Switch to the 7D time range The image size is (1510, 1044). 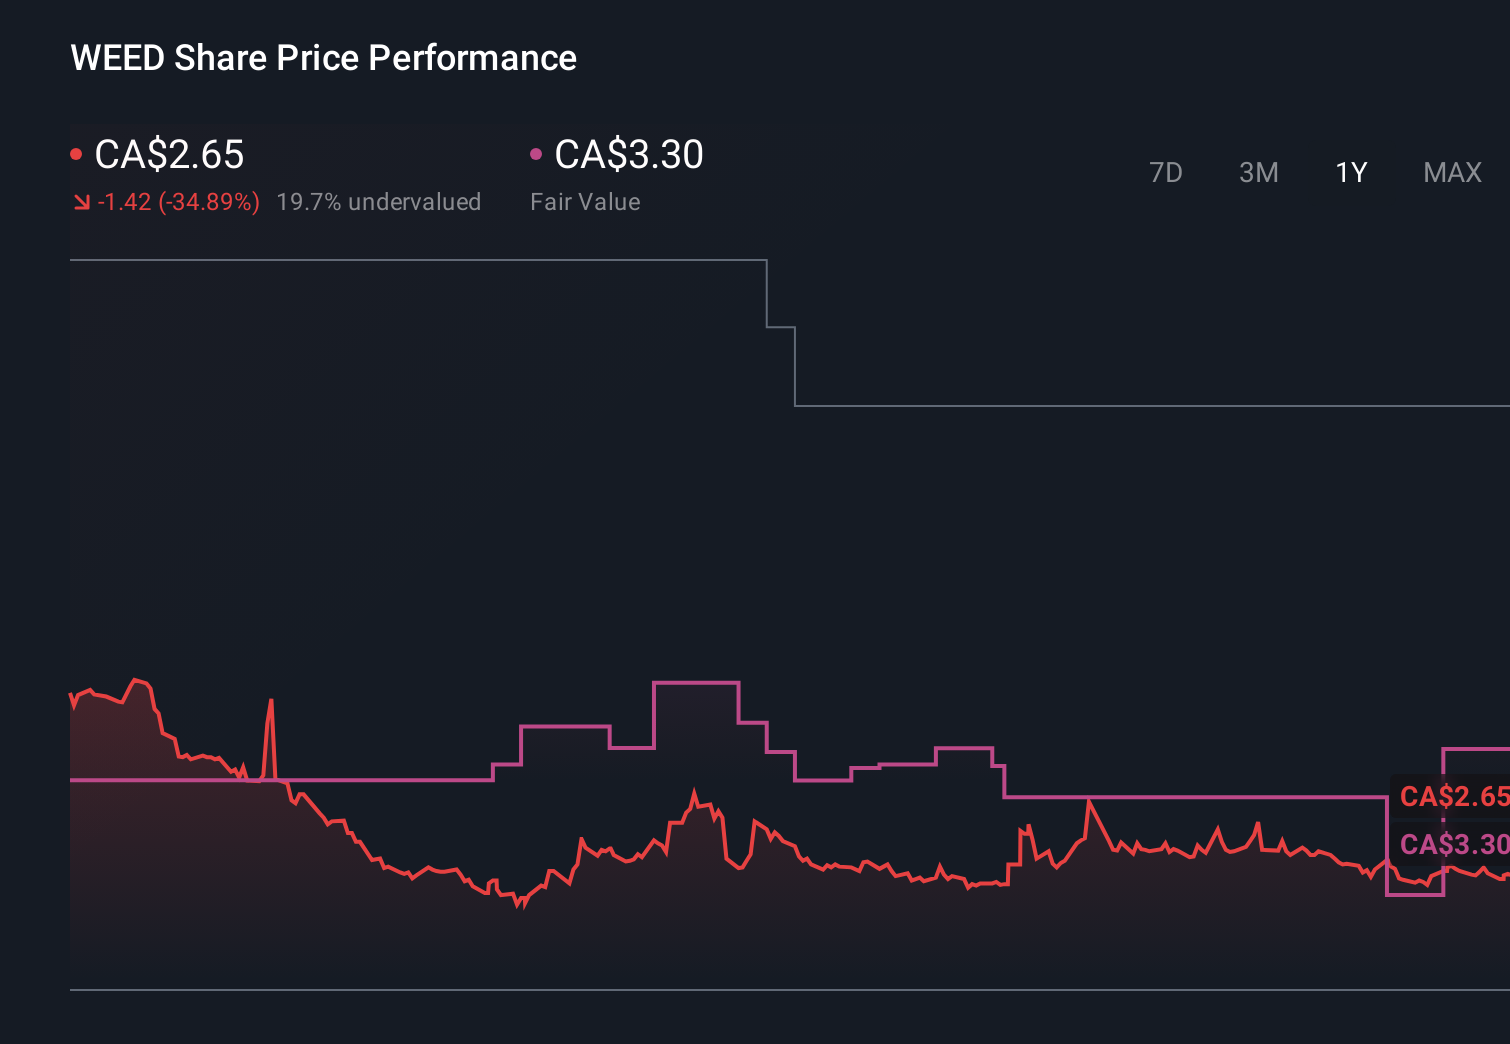[x=1166, y=172]
